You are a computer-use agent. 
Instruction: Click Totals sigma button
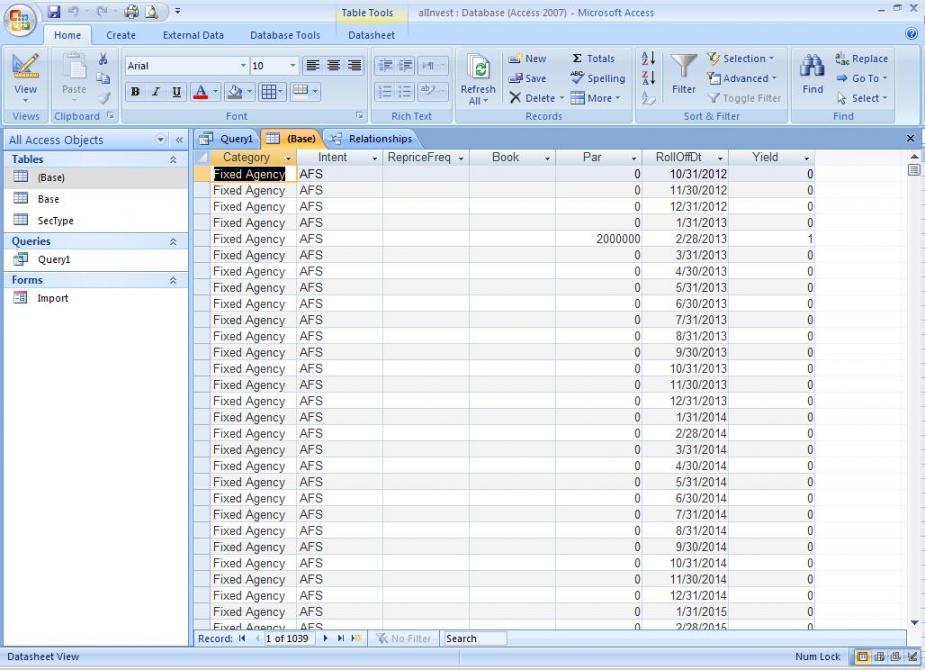coord(593,58)
